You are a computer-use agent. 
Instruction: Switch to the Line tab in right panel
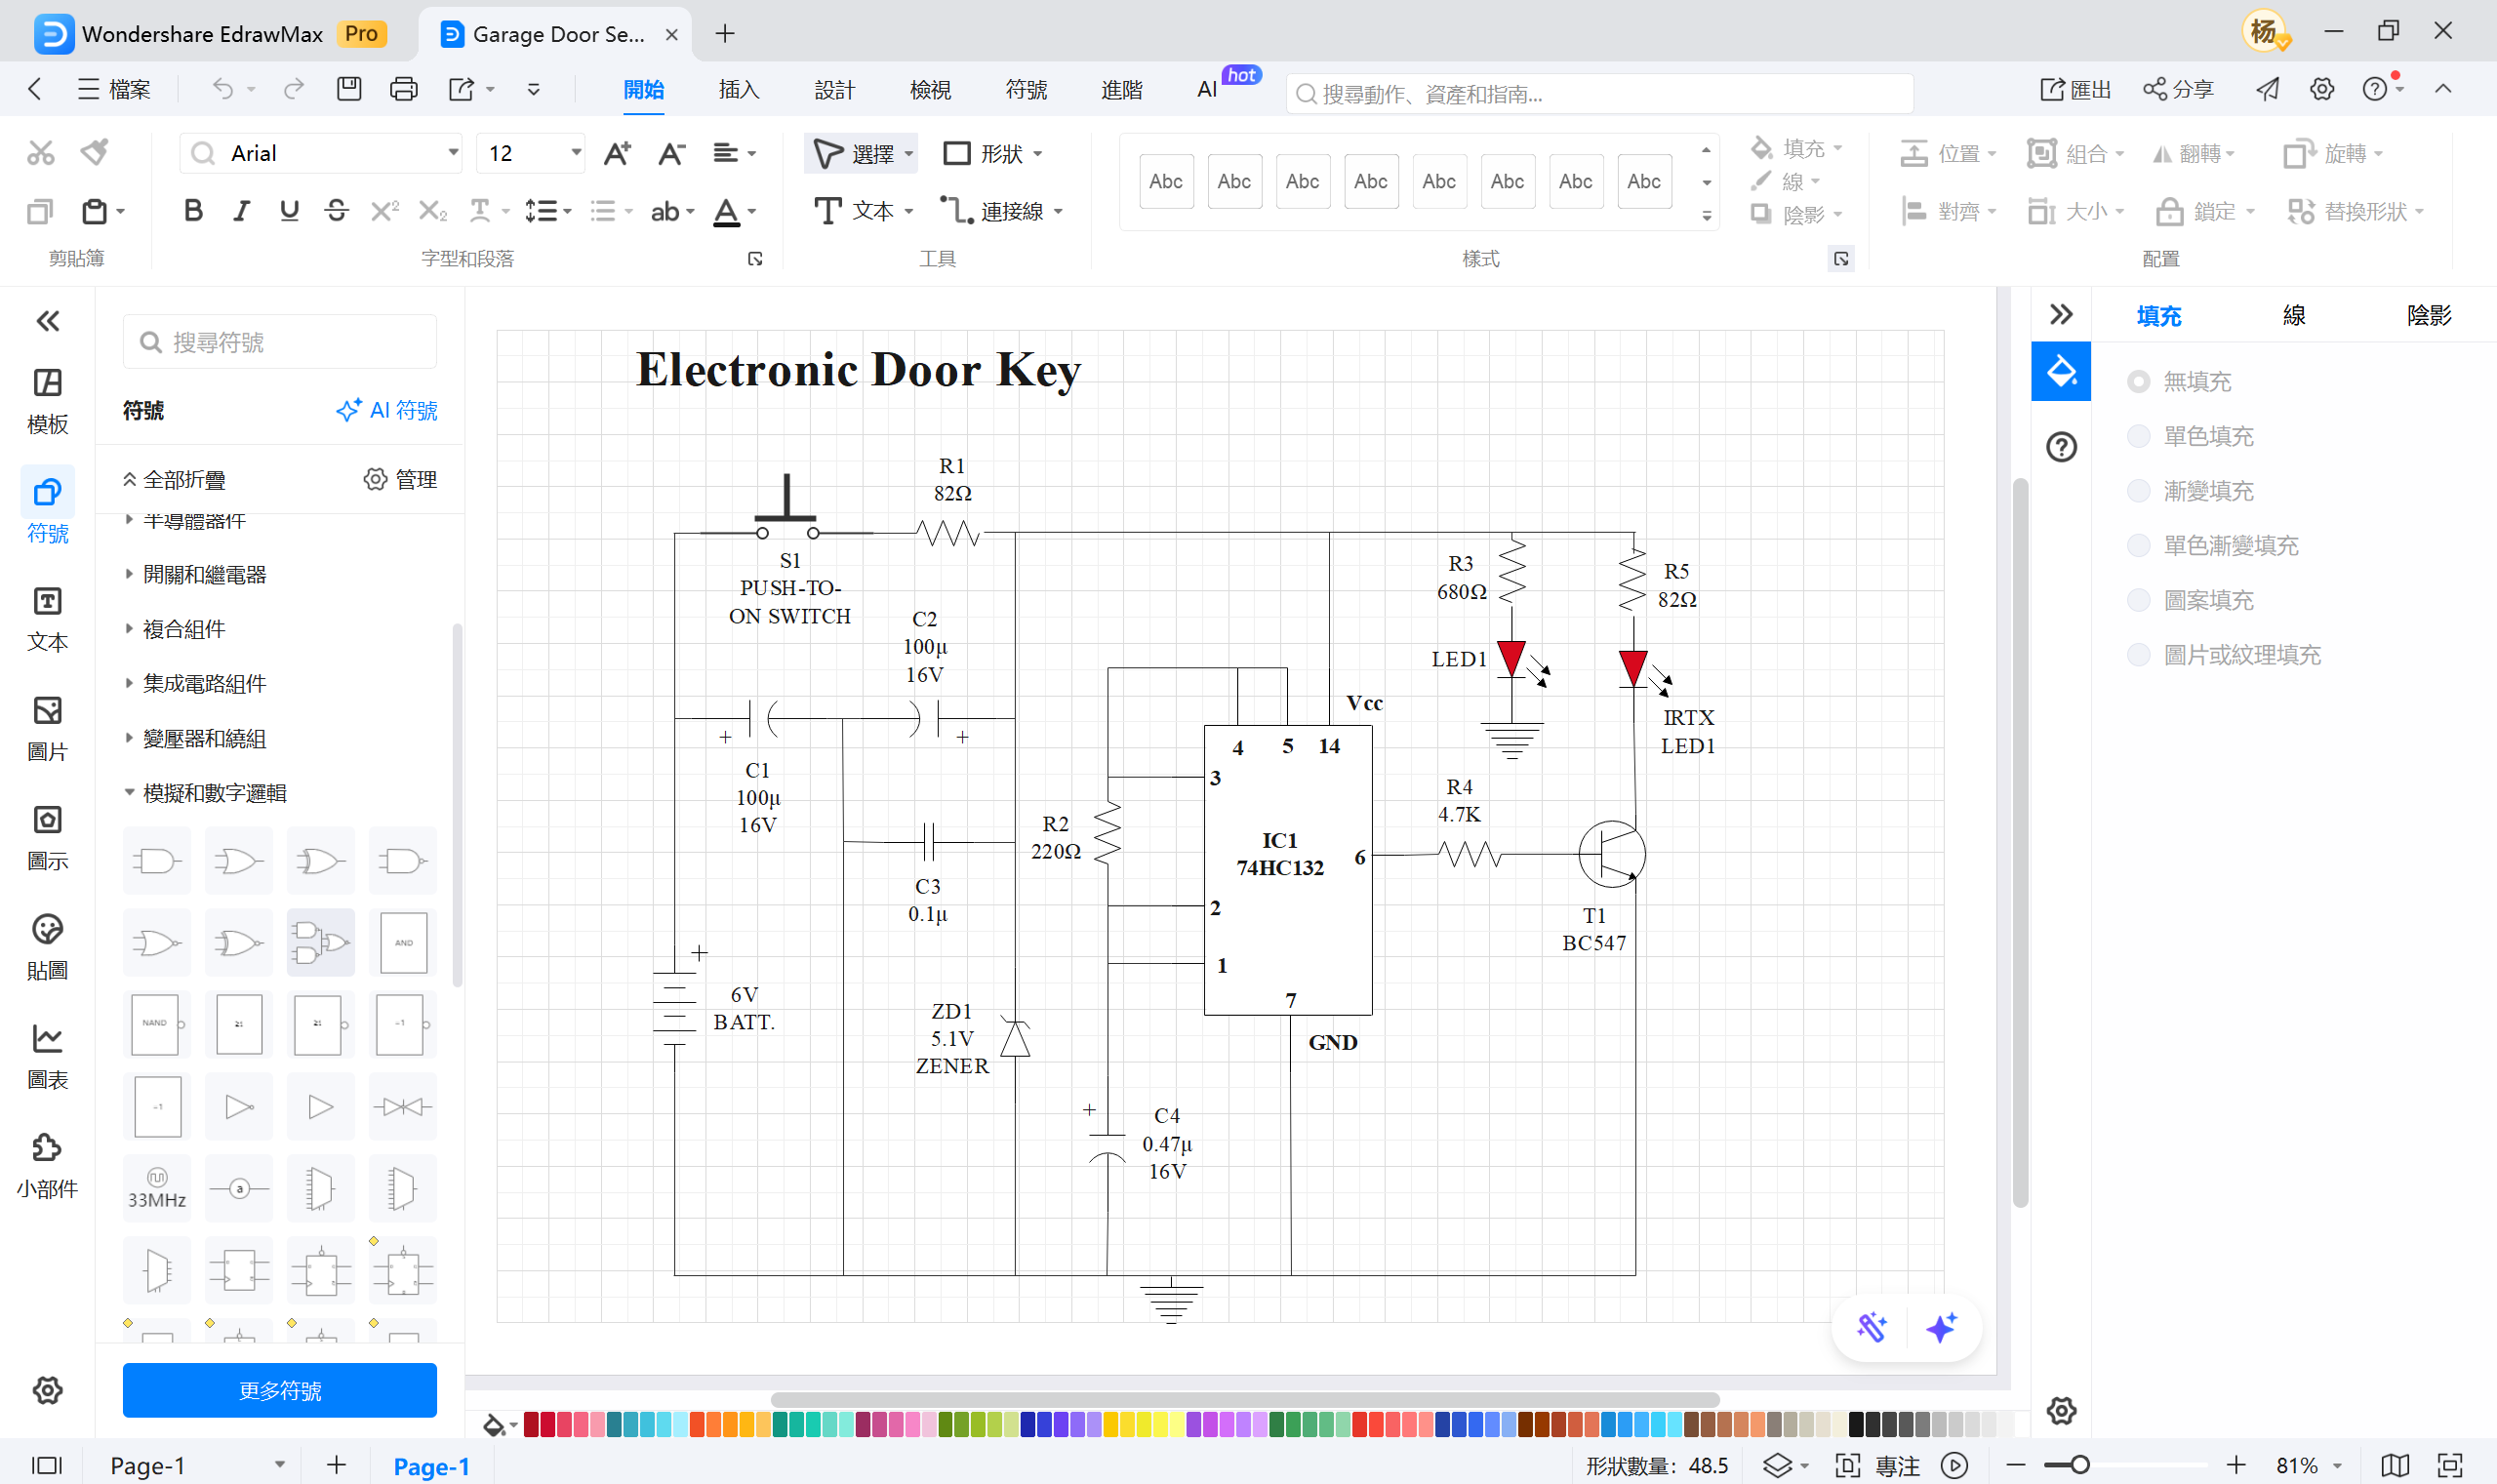coord(2293,316)
